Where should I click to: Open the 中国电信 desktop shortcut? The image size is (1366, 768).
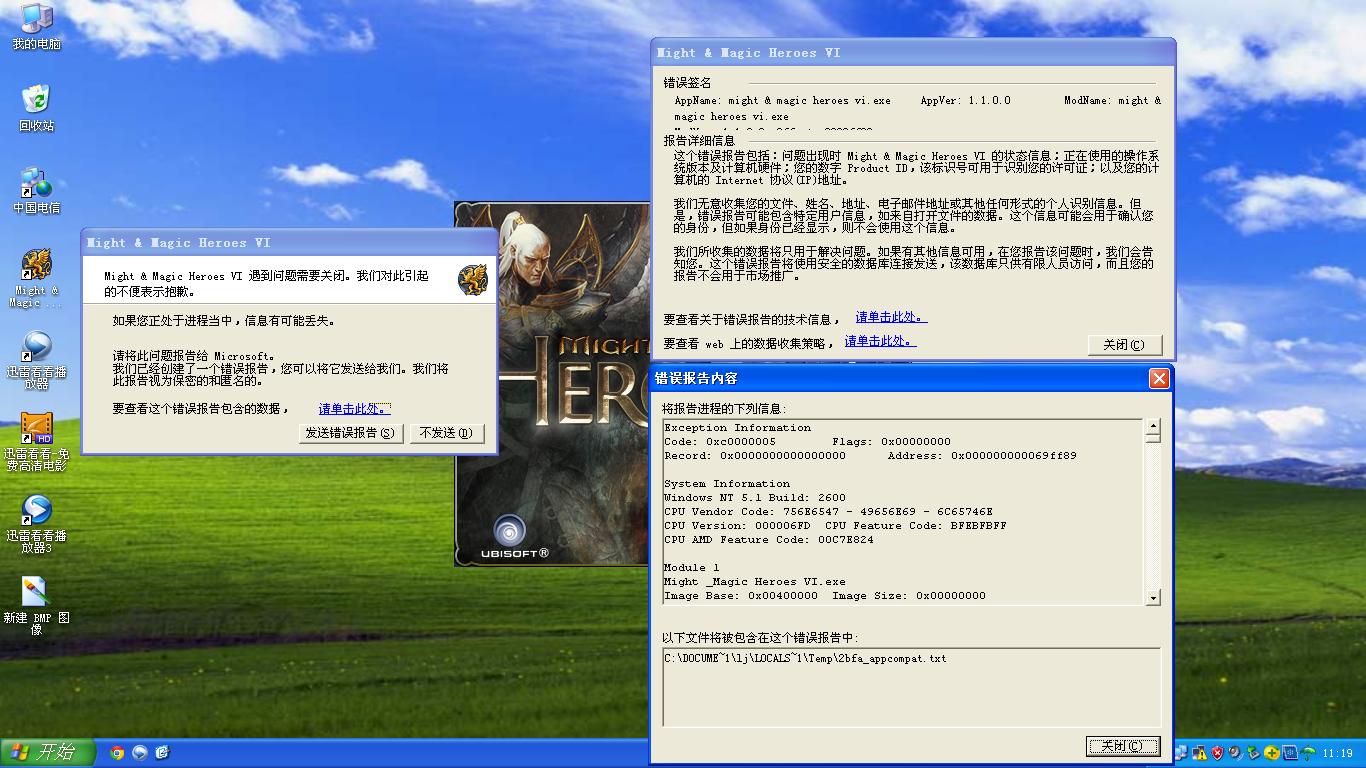(36, 185)
